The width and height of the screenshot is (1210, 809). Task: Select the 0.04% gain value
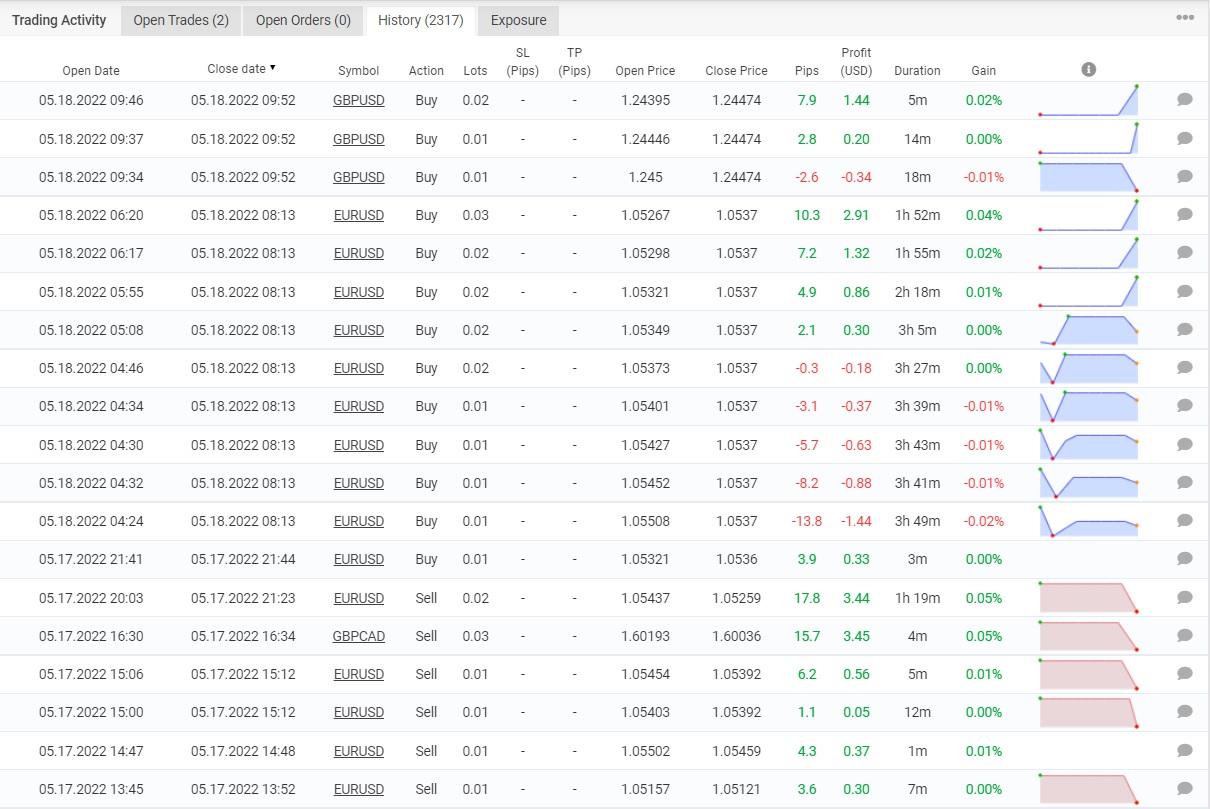pos(983,215)
